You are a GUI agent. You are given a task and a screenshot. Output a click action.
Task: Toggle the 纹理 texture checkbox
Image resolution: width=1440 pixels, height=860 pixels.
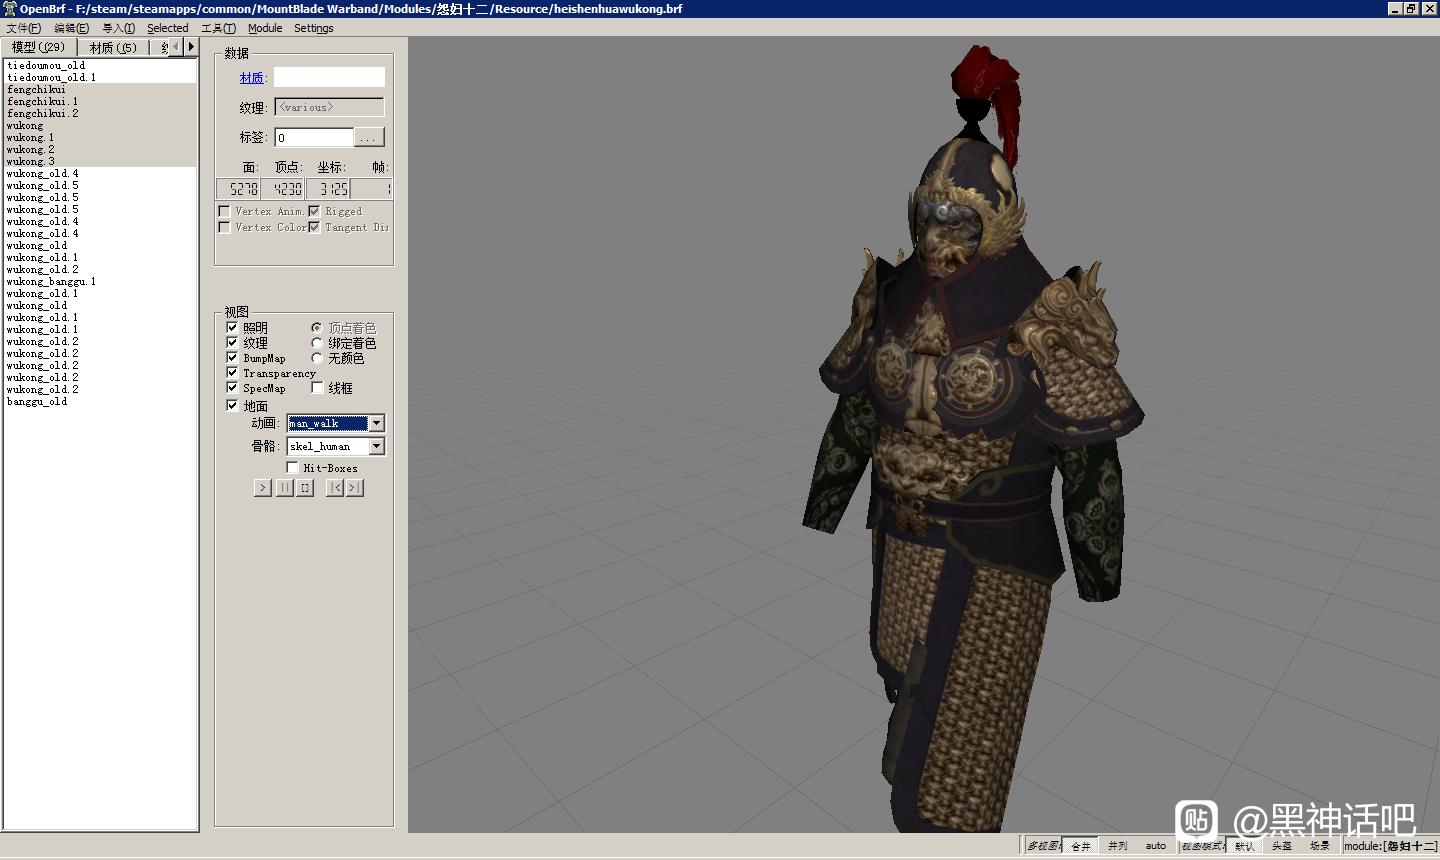click(232, 343)
